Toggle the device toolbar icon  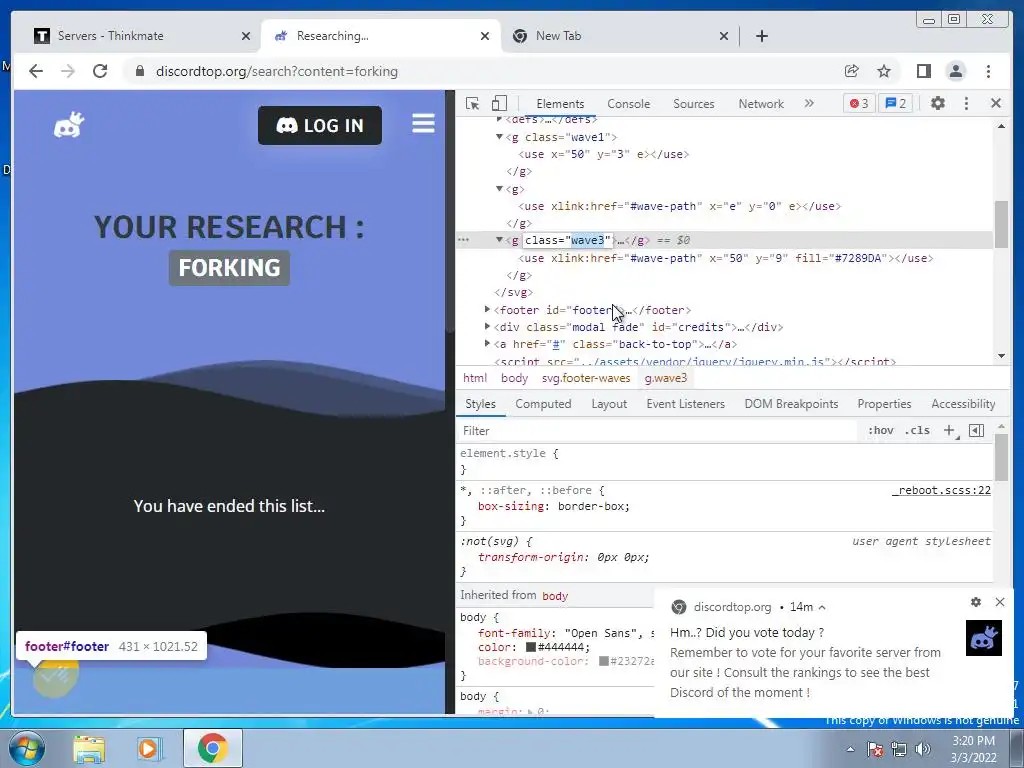[499, 103]
